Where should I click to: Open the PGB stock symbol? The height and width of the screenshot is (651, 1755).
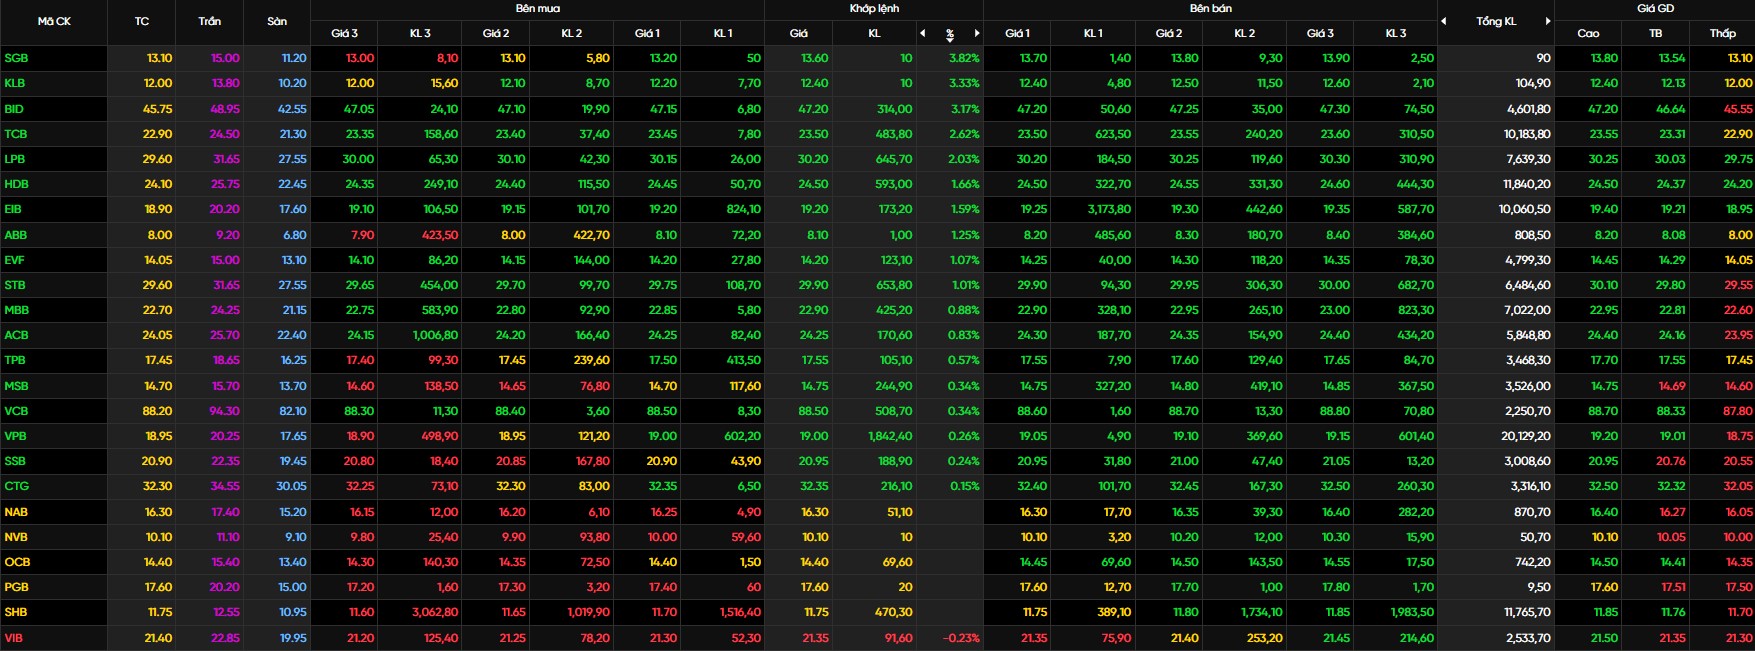pyautogui.click(x=16, y=587)
